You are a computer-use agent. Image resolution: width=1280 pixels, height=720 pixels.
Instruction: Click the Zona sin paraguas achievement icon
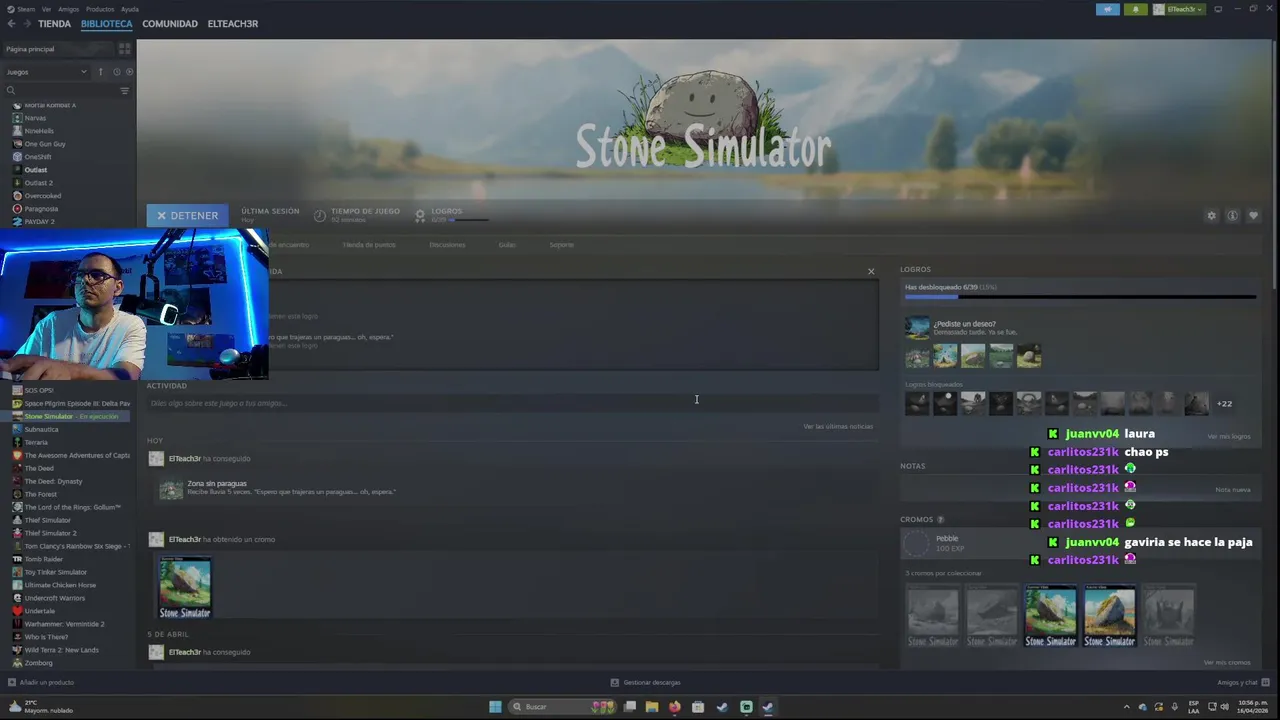(171, 489)
